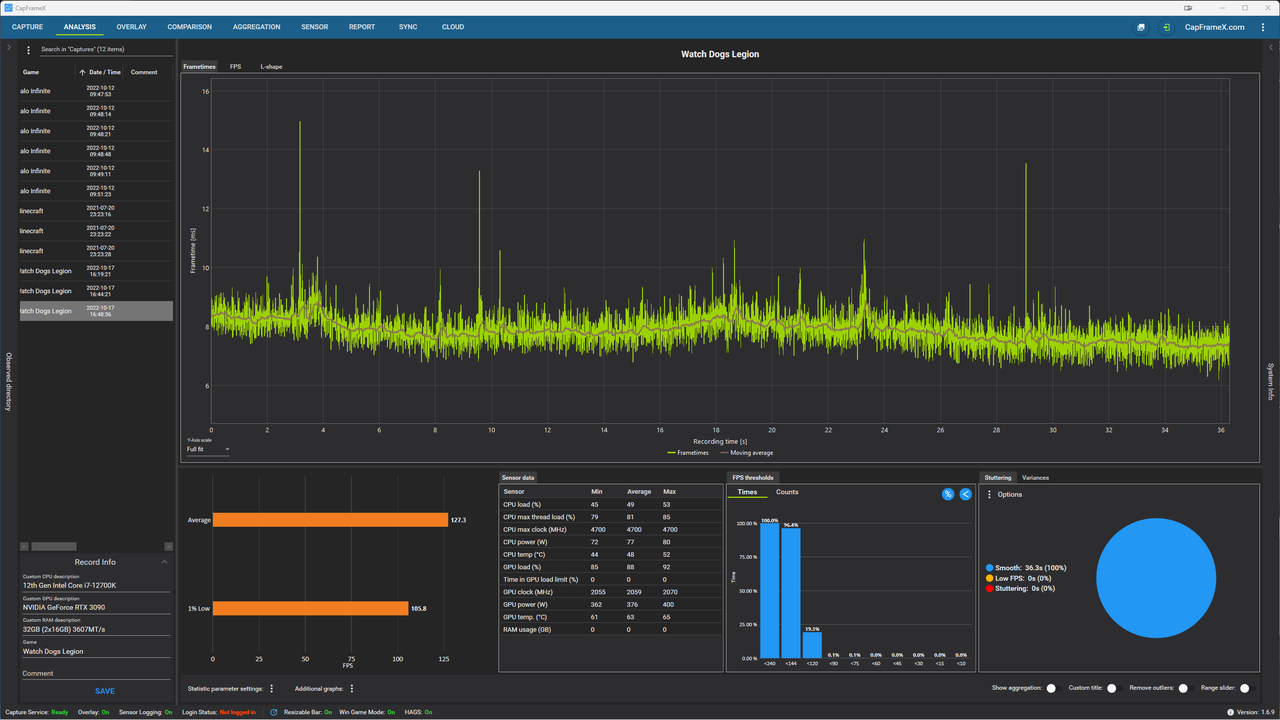
Task: Toggle the Moving average legend series
Action: pos(746,453)
